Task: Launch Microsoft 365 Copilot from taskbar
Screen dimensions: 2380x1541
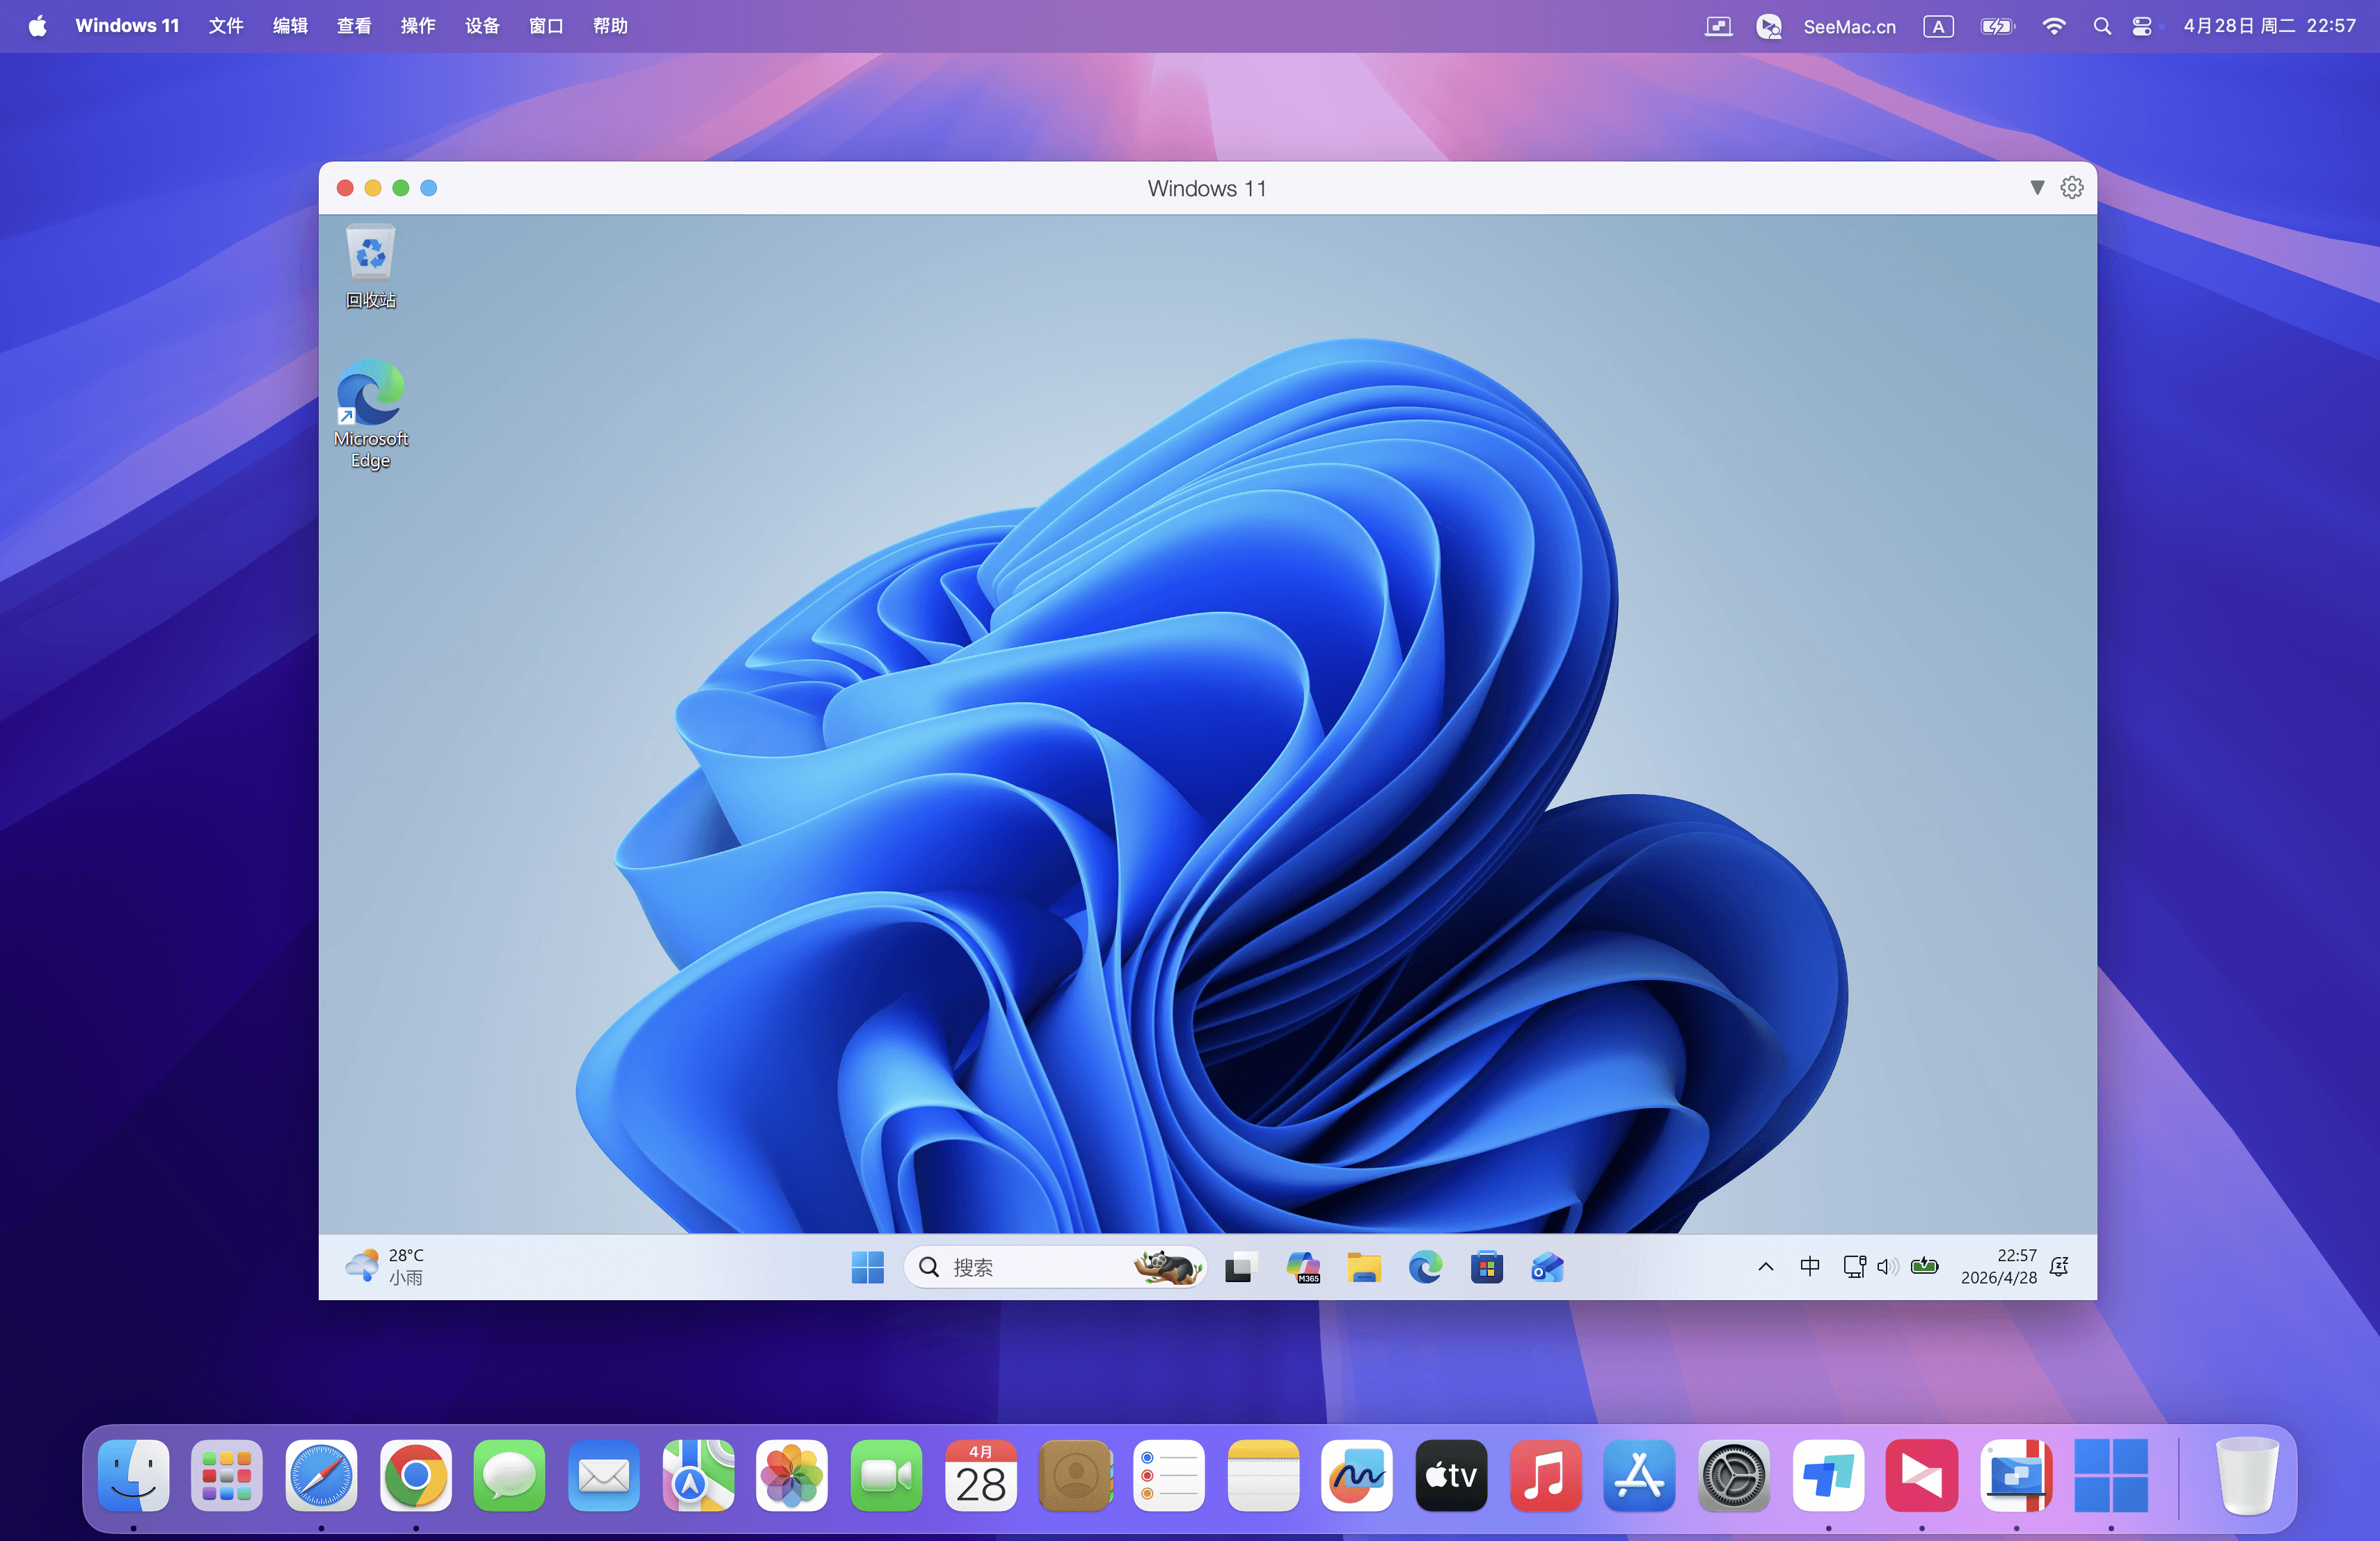Action: click(1303, 1267)
